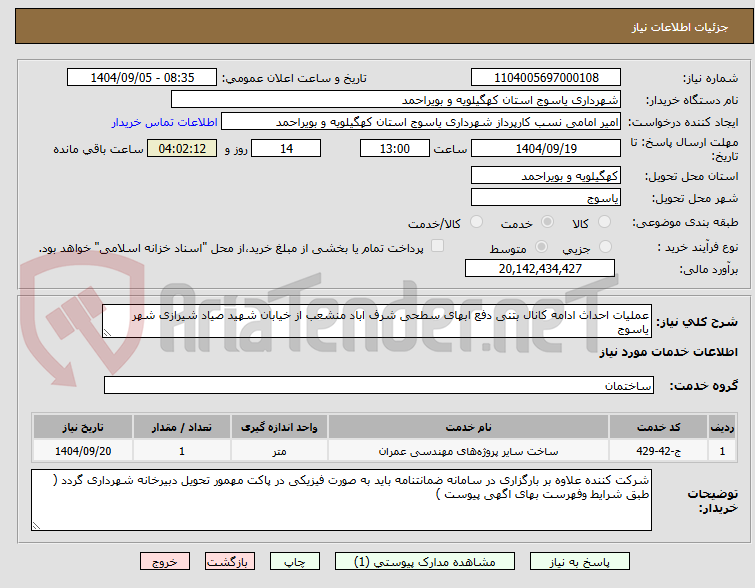Click the شماره نیاز field 1104005697000108
Viewport: 755px width, 588px height.
tap(546, 78)
